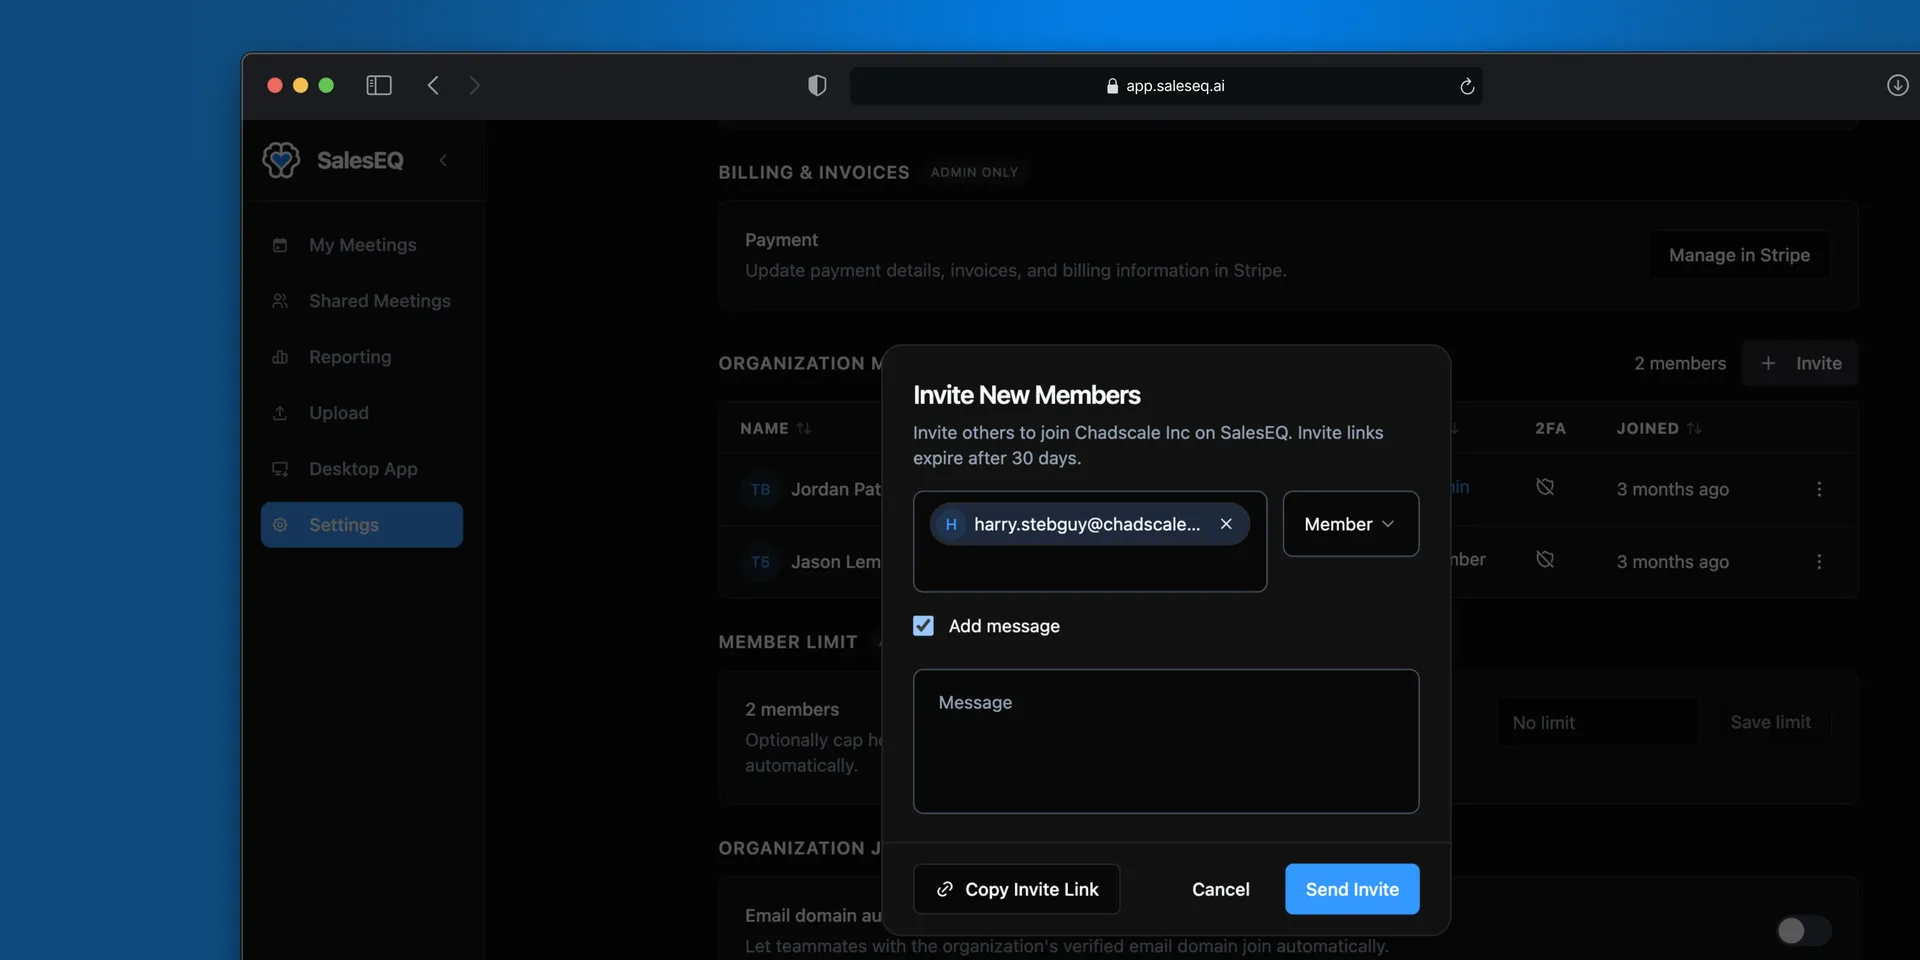
Task: Select Settings in sidebar
Action: click(x=362, y=525)
